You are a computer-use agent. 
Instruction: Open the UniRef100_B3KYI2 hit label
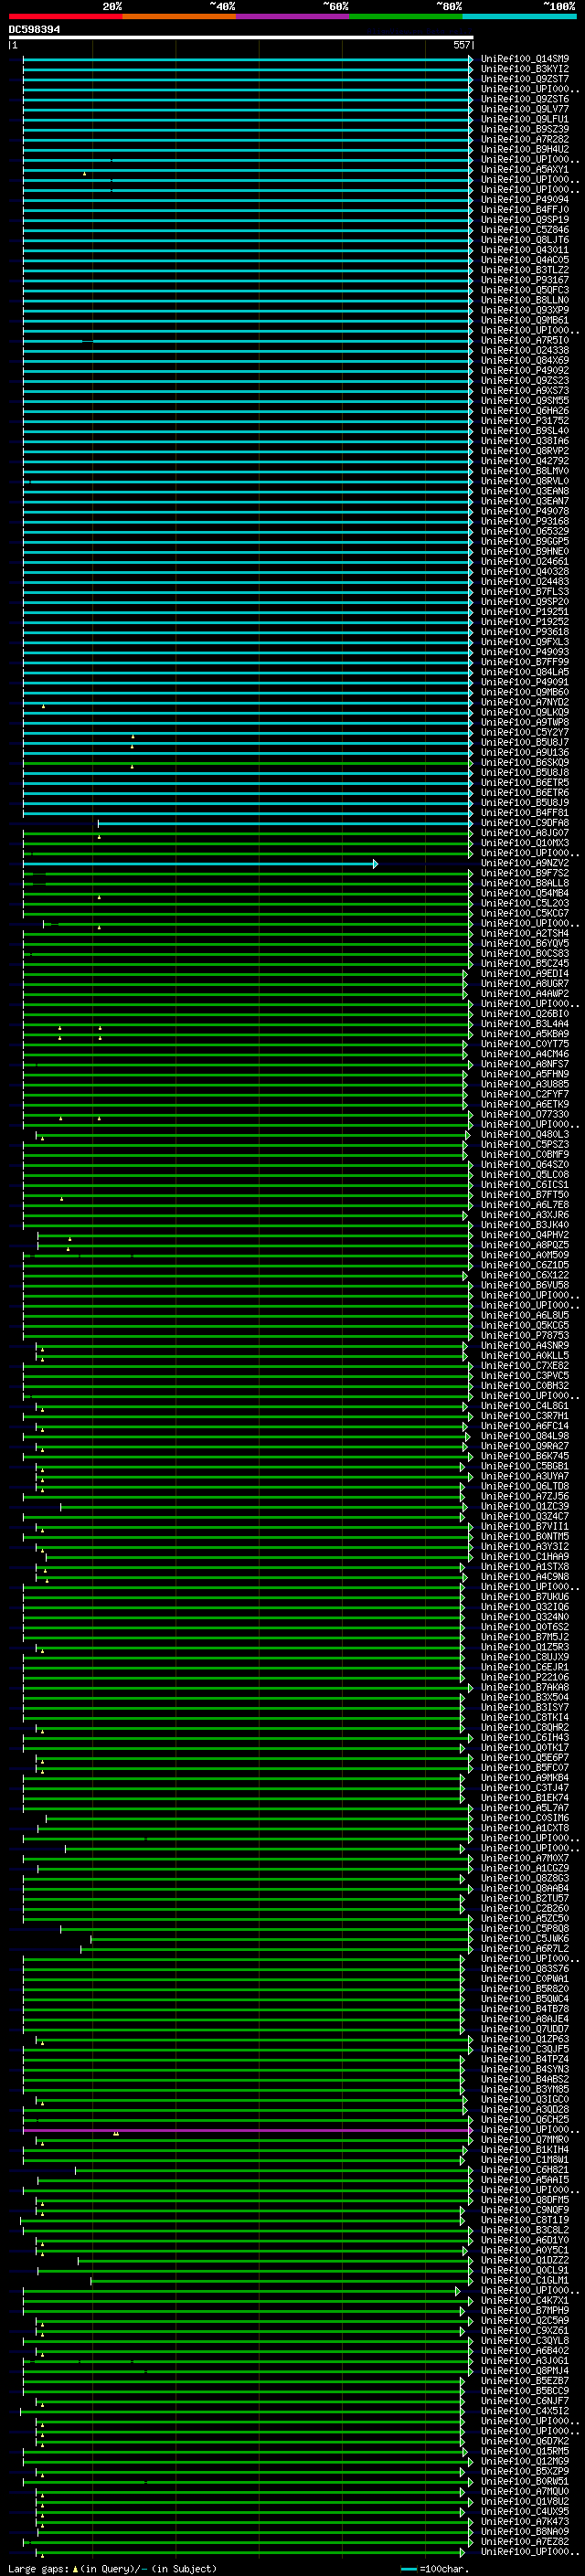pyautogui.click(x=525, y=69)
